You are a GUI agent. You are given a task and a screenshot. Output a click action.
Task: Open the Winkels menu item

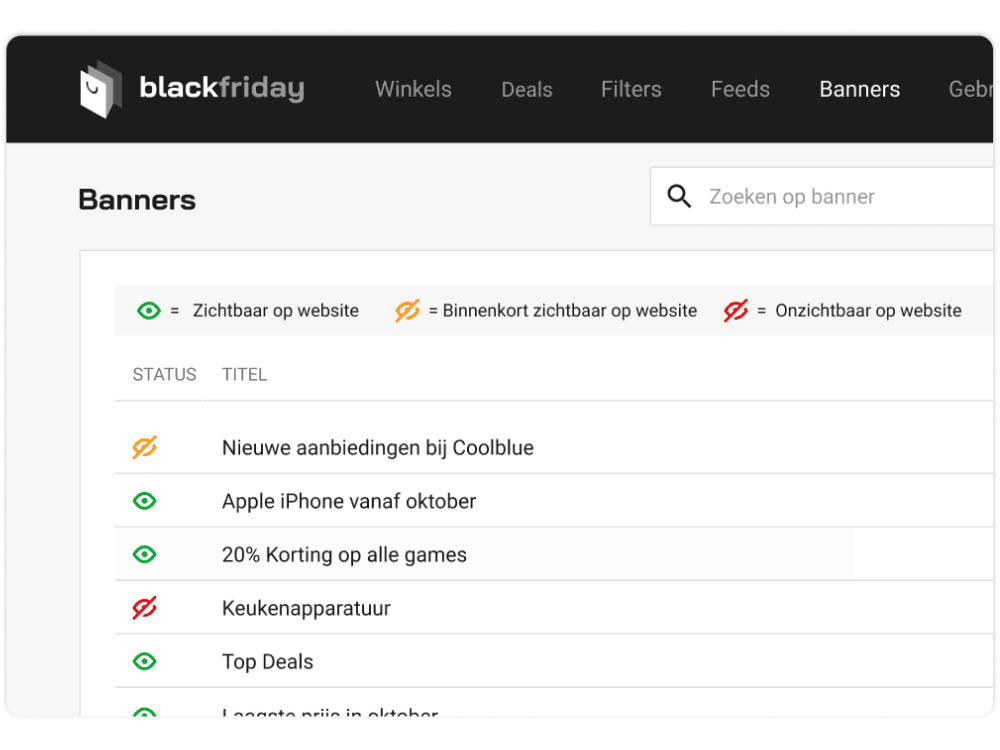(x=413, y=89)
